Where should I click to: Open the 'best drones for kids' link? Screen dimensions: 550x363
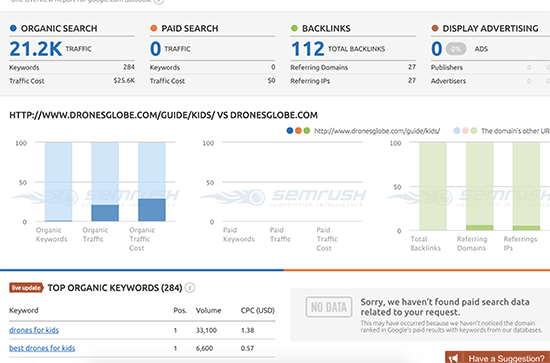(x=42, y=348)
